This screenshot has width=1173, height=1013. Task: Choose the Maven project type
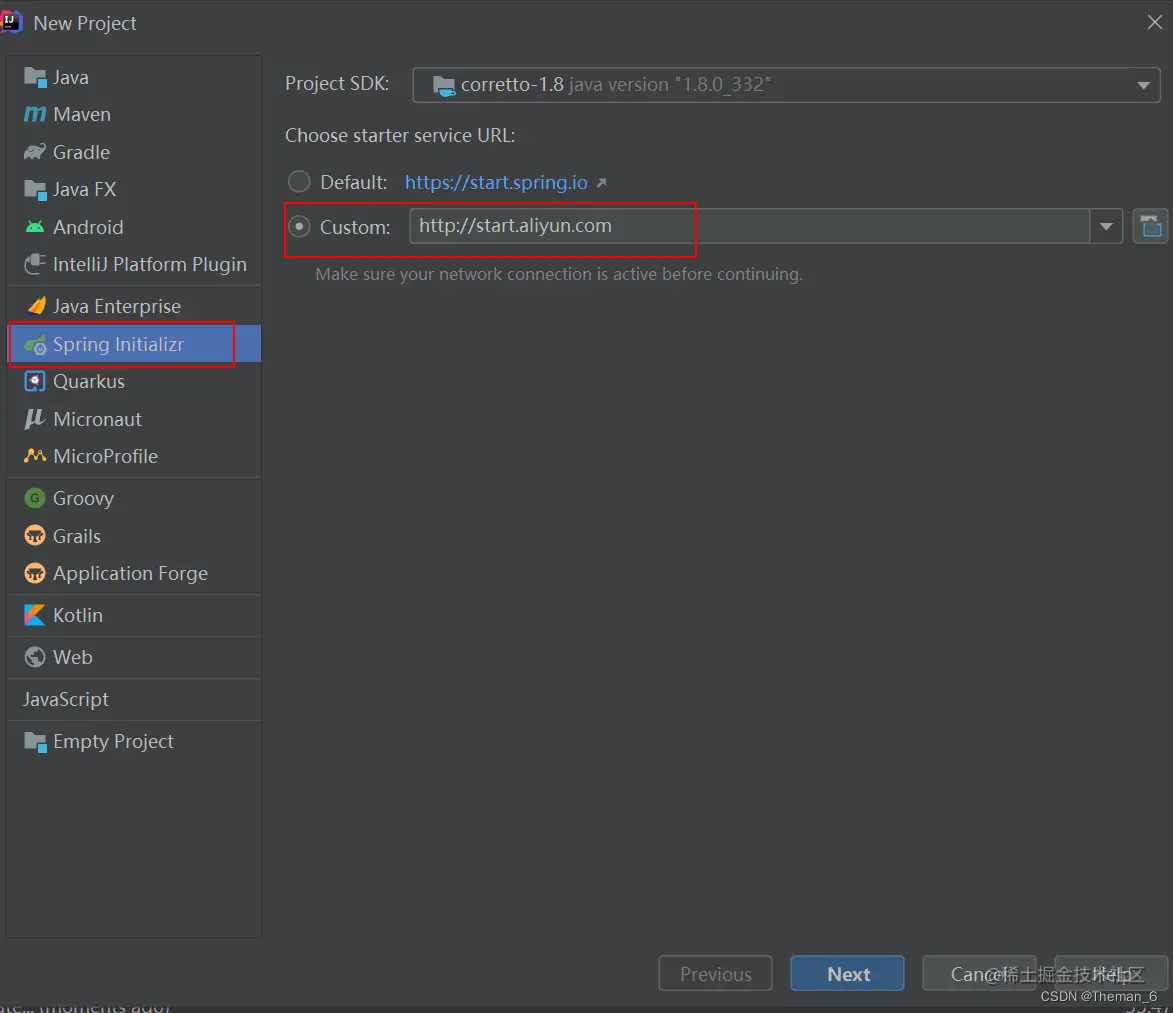(x=135, y=114)
